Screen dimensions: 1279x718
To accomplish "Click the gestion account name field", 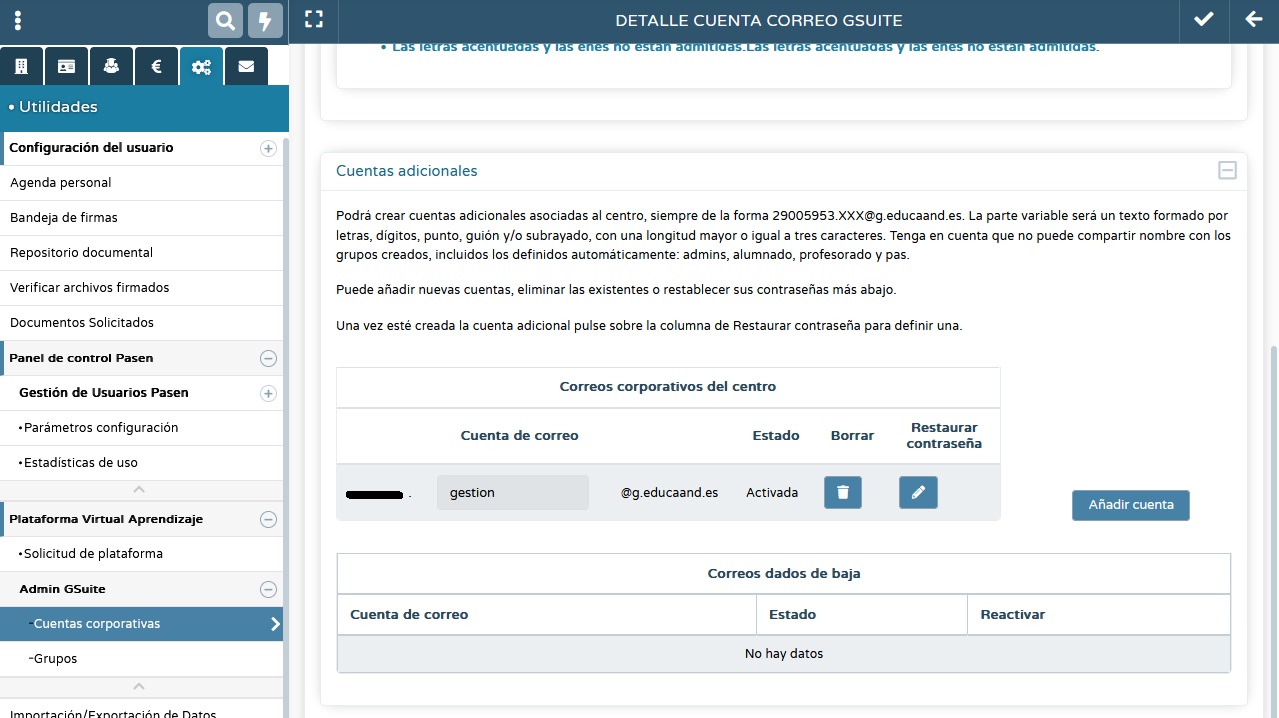I will click(x=513, y=493).
